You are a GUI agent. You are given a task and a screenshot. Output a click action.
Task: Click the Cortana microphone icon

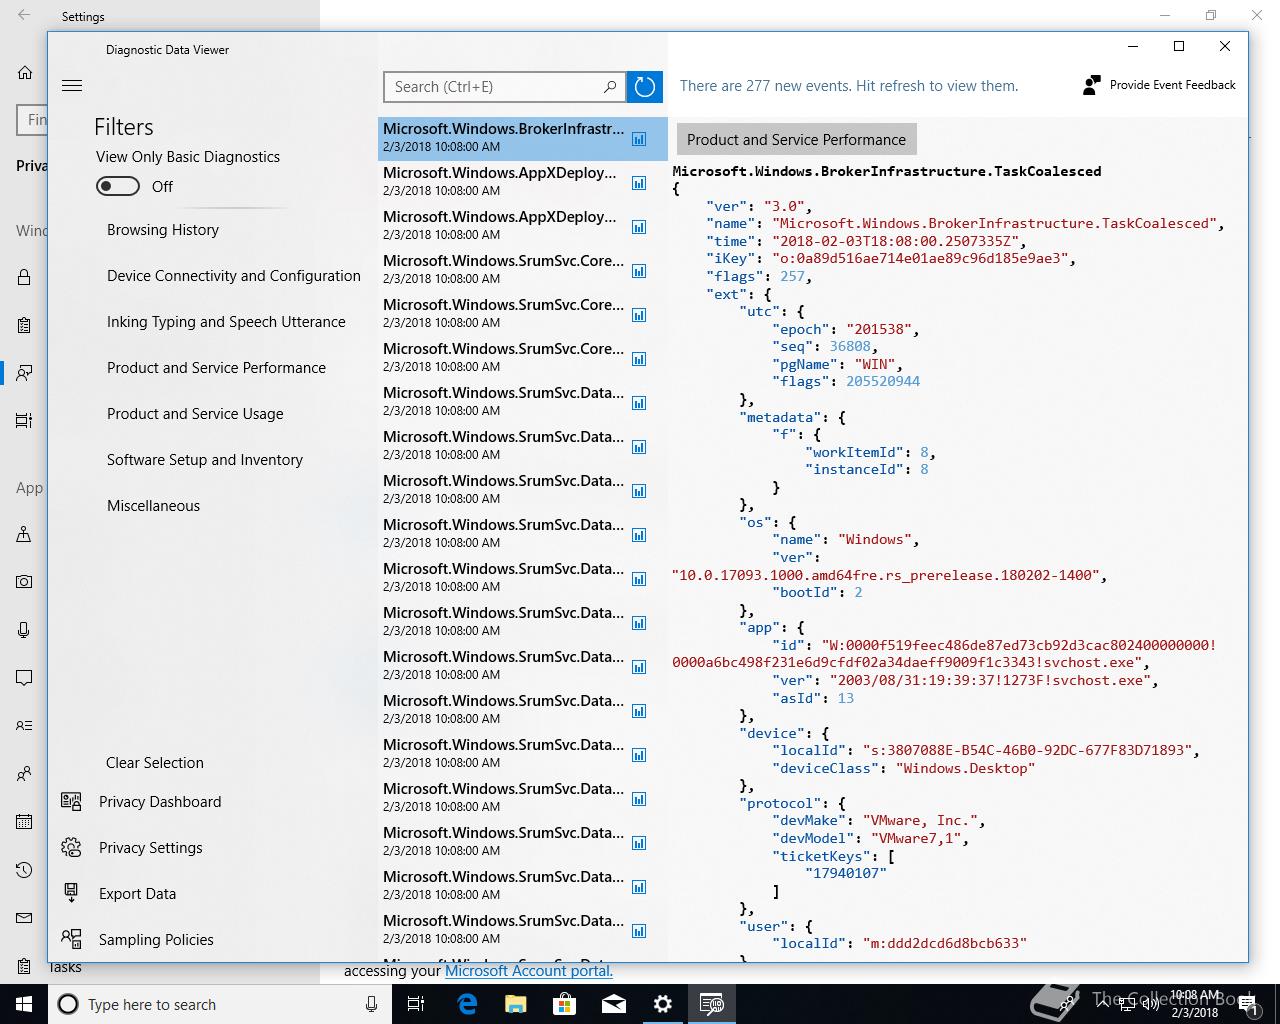[x=372, y=1004]
